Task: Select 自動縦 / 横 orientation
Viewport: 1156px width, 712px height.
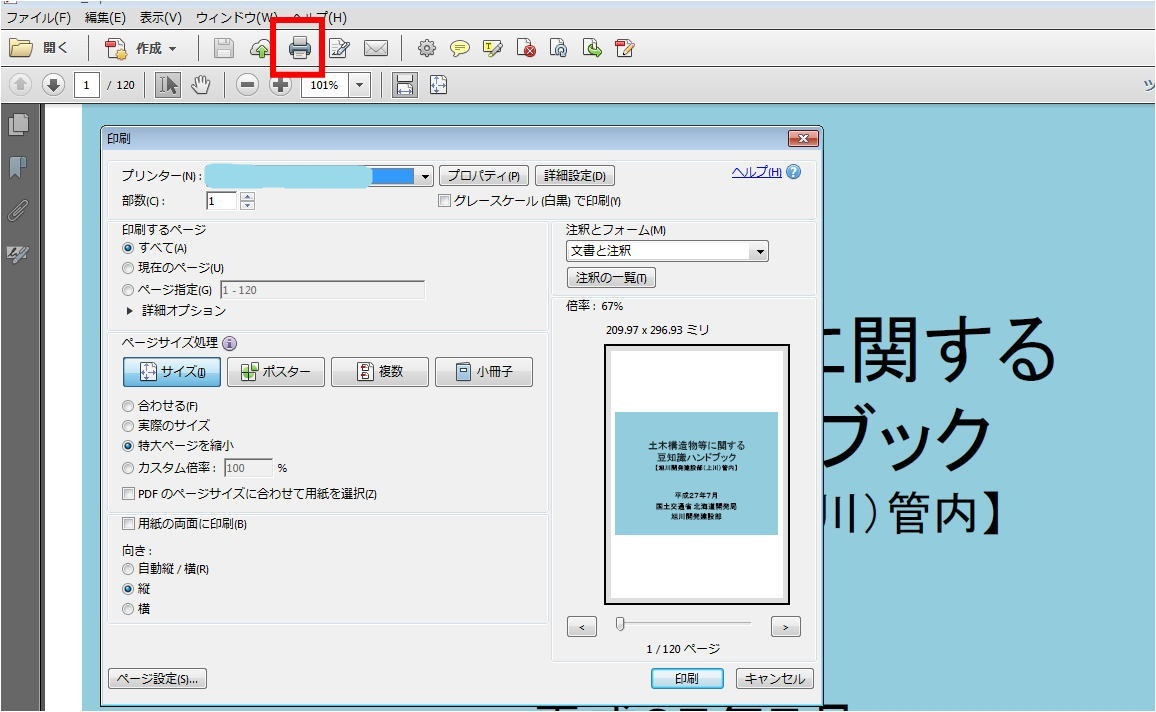Action: 128,569
